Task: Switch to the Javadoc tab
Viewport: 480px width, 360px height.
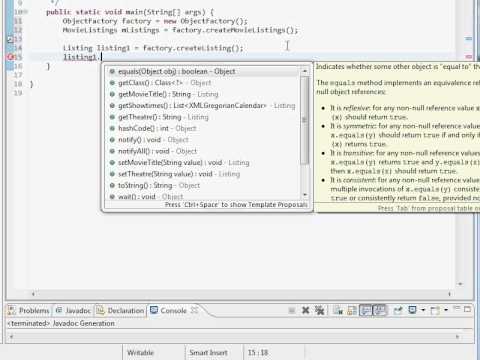Action: pos(73,311)
